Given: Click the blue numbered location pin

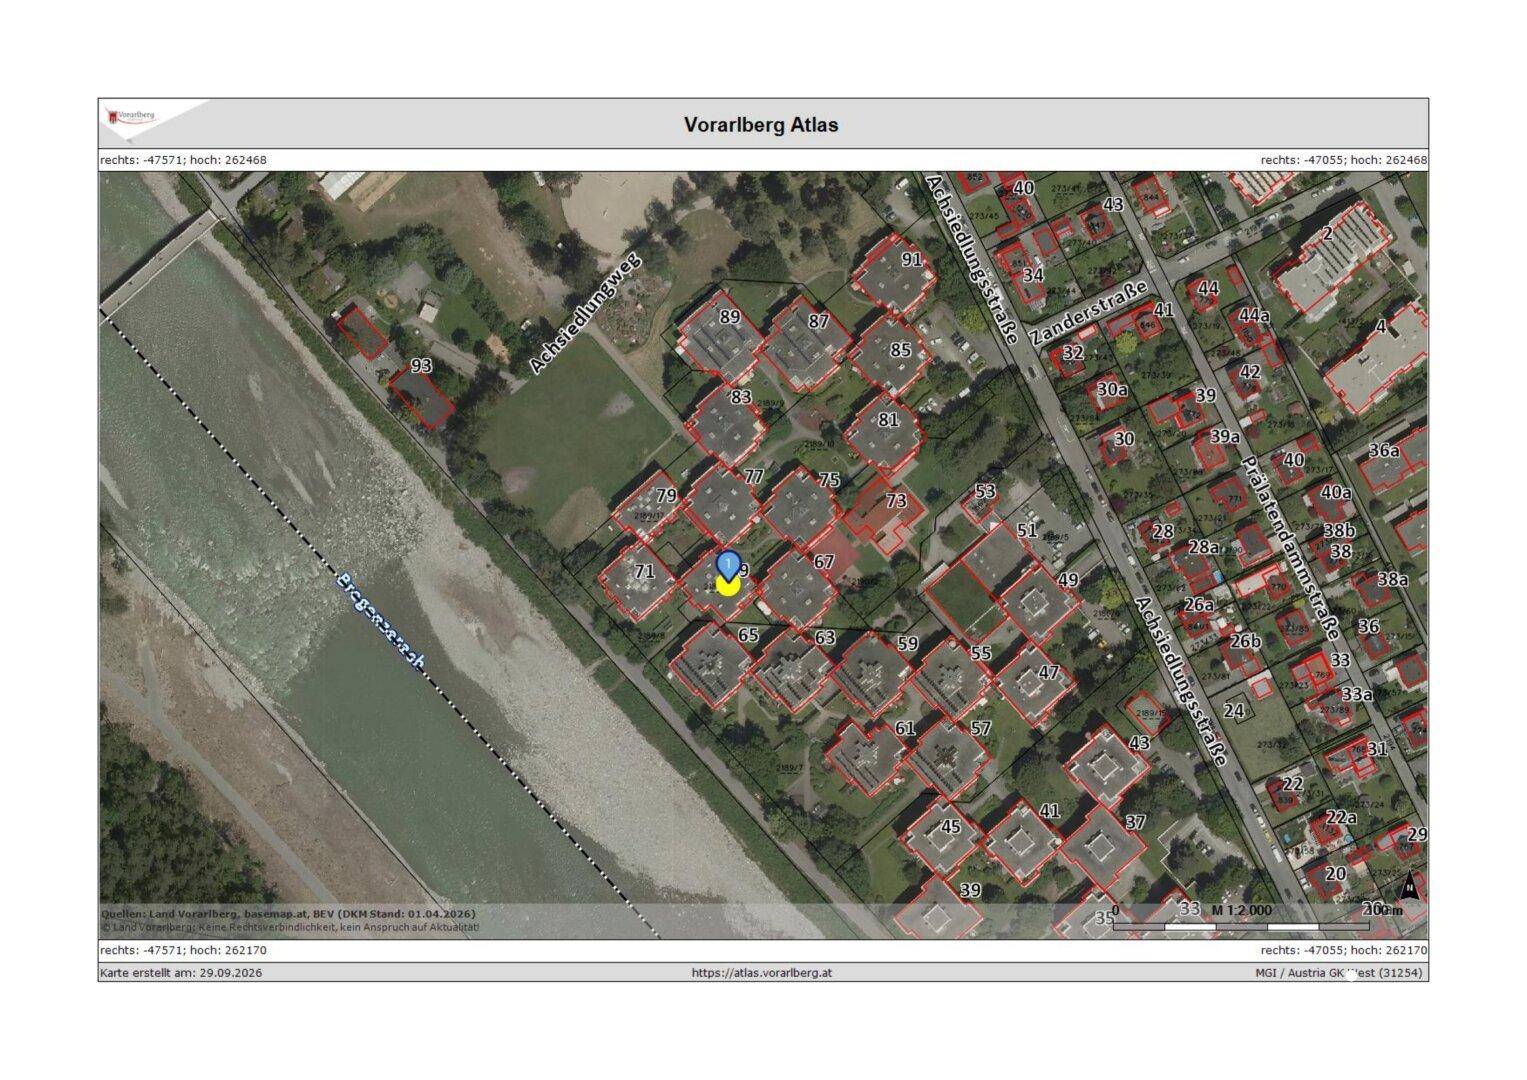Looking at the screenshot, I should pyautogui.click(x=729, y=565).
